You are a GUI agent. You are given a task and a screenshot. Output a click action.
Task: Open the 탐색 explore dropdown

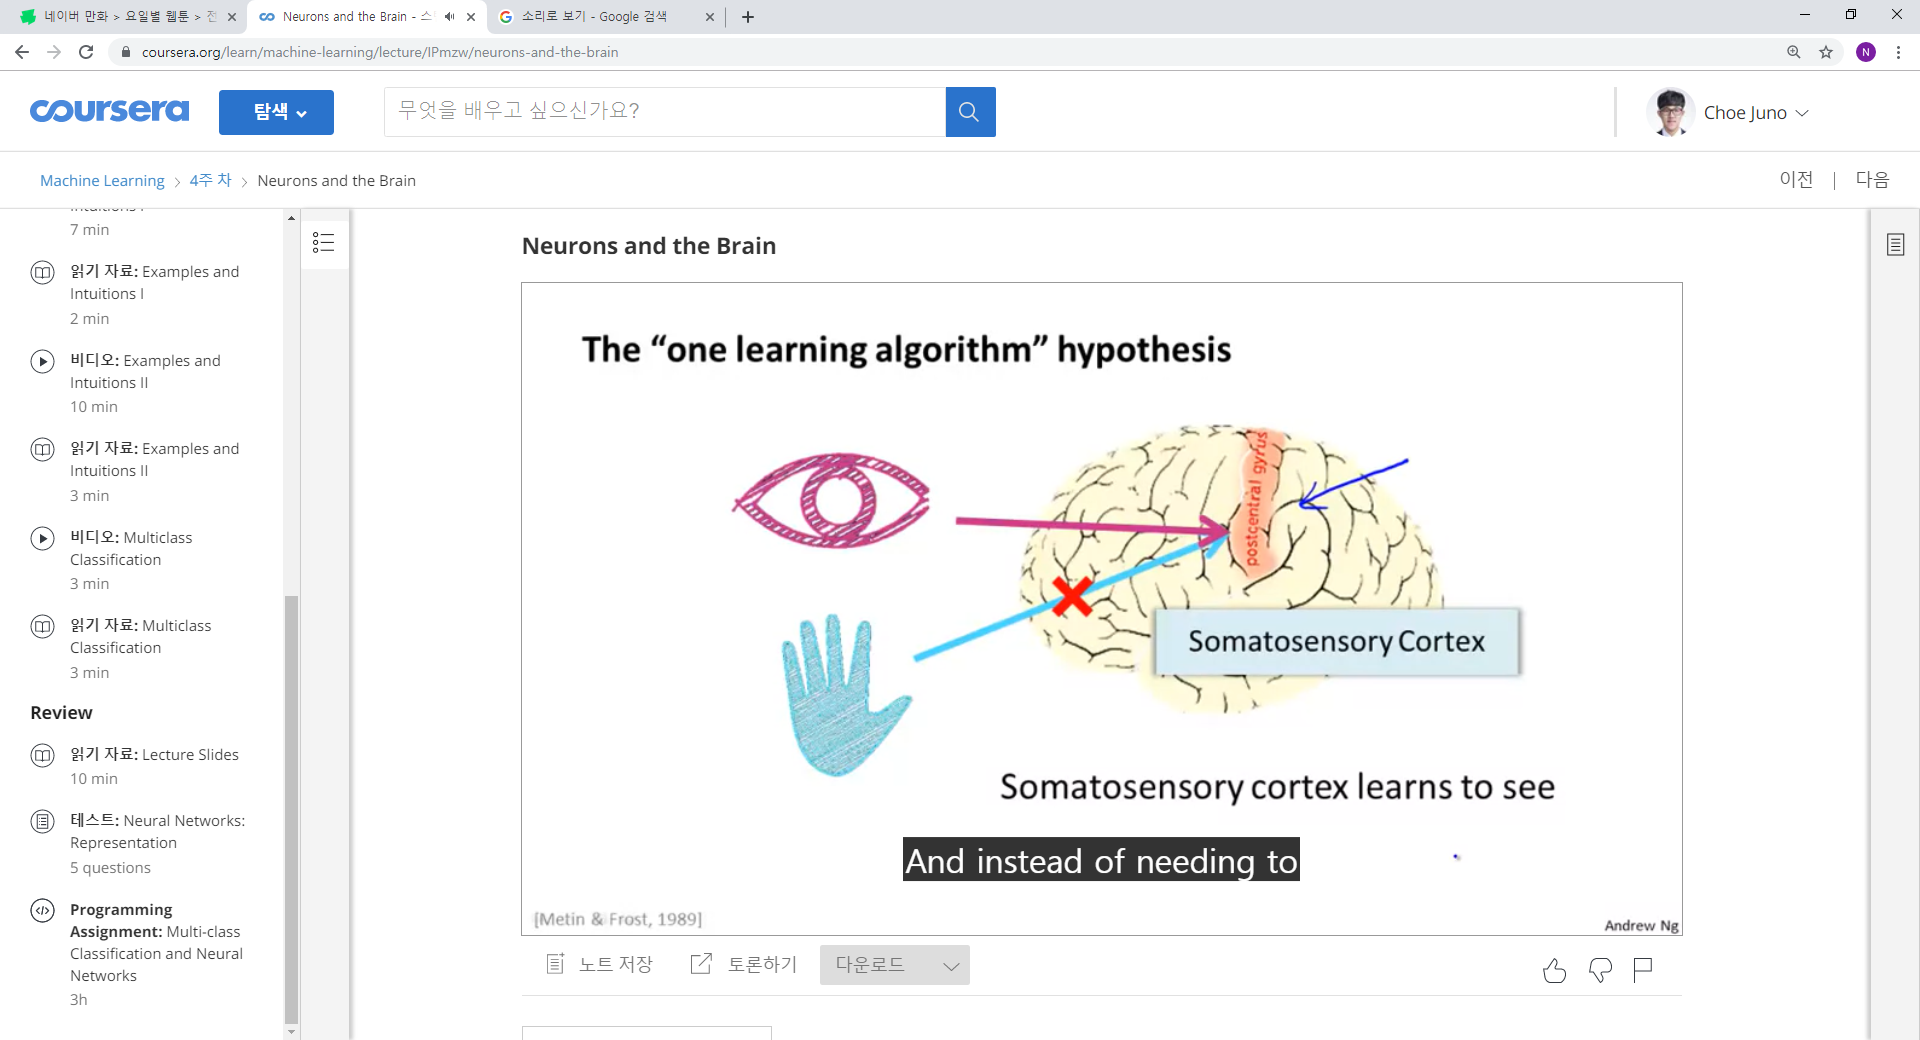(x=276, y=112)
